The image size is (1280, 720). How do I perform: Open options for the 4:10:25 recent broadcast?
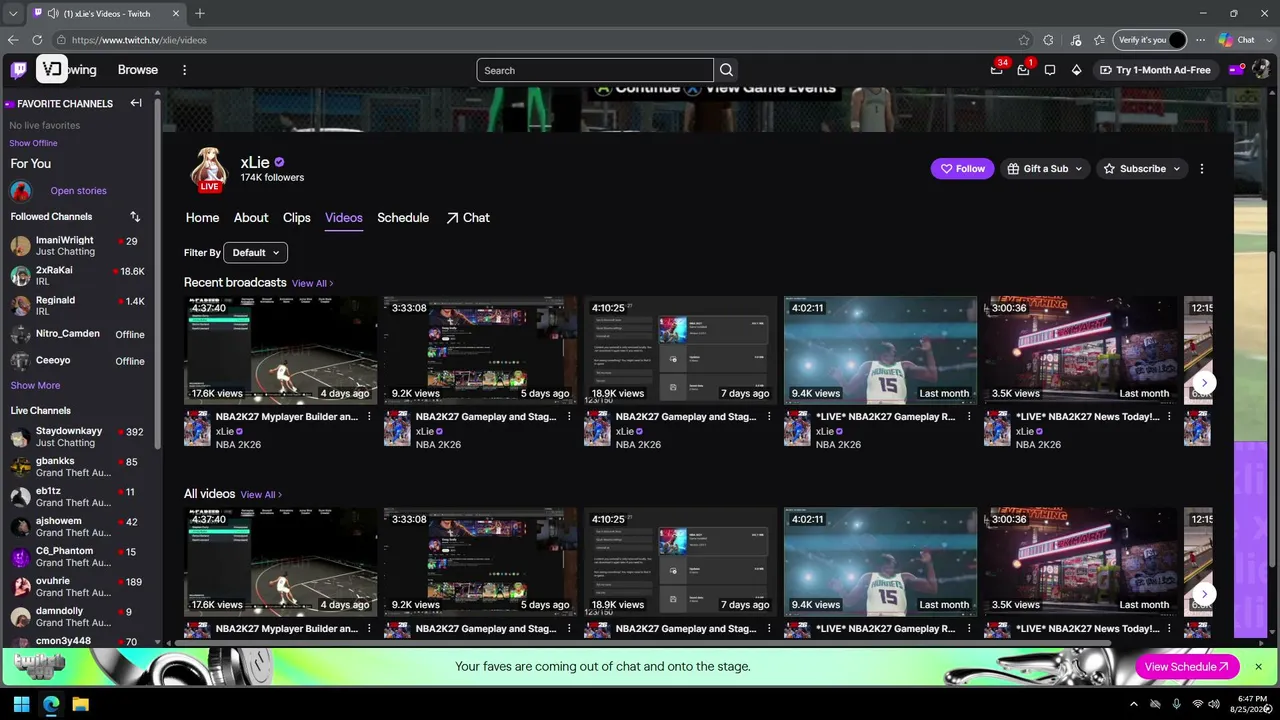point(769,417)
